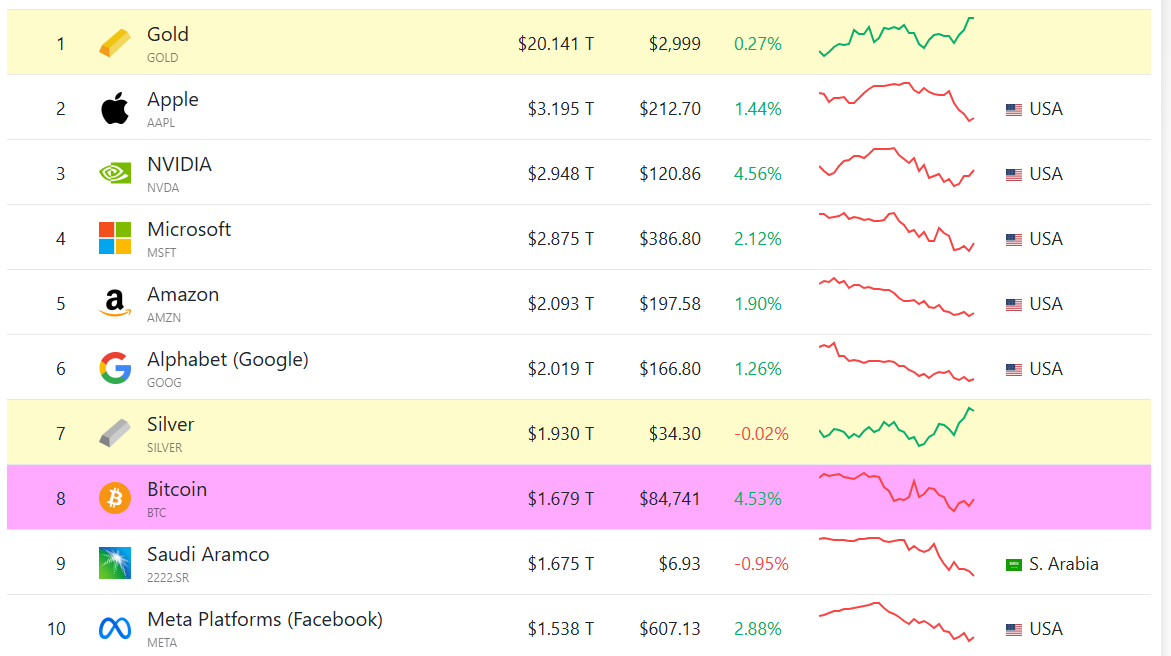Open the Amazon company link
This screenshot has height=656, width=1171.
183,294
